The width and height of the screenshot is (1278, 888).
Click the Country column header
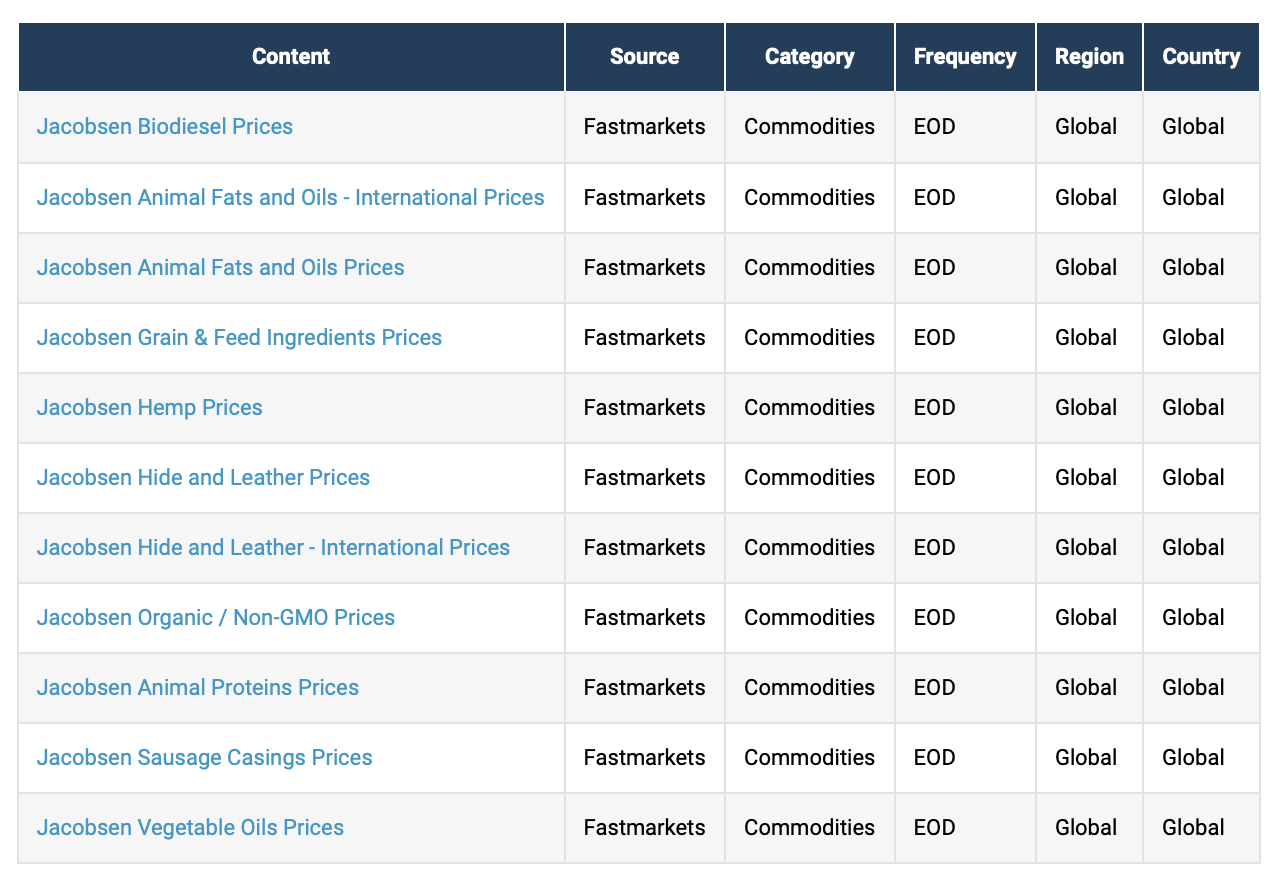coord(1201,57)
